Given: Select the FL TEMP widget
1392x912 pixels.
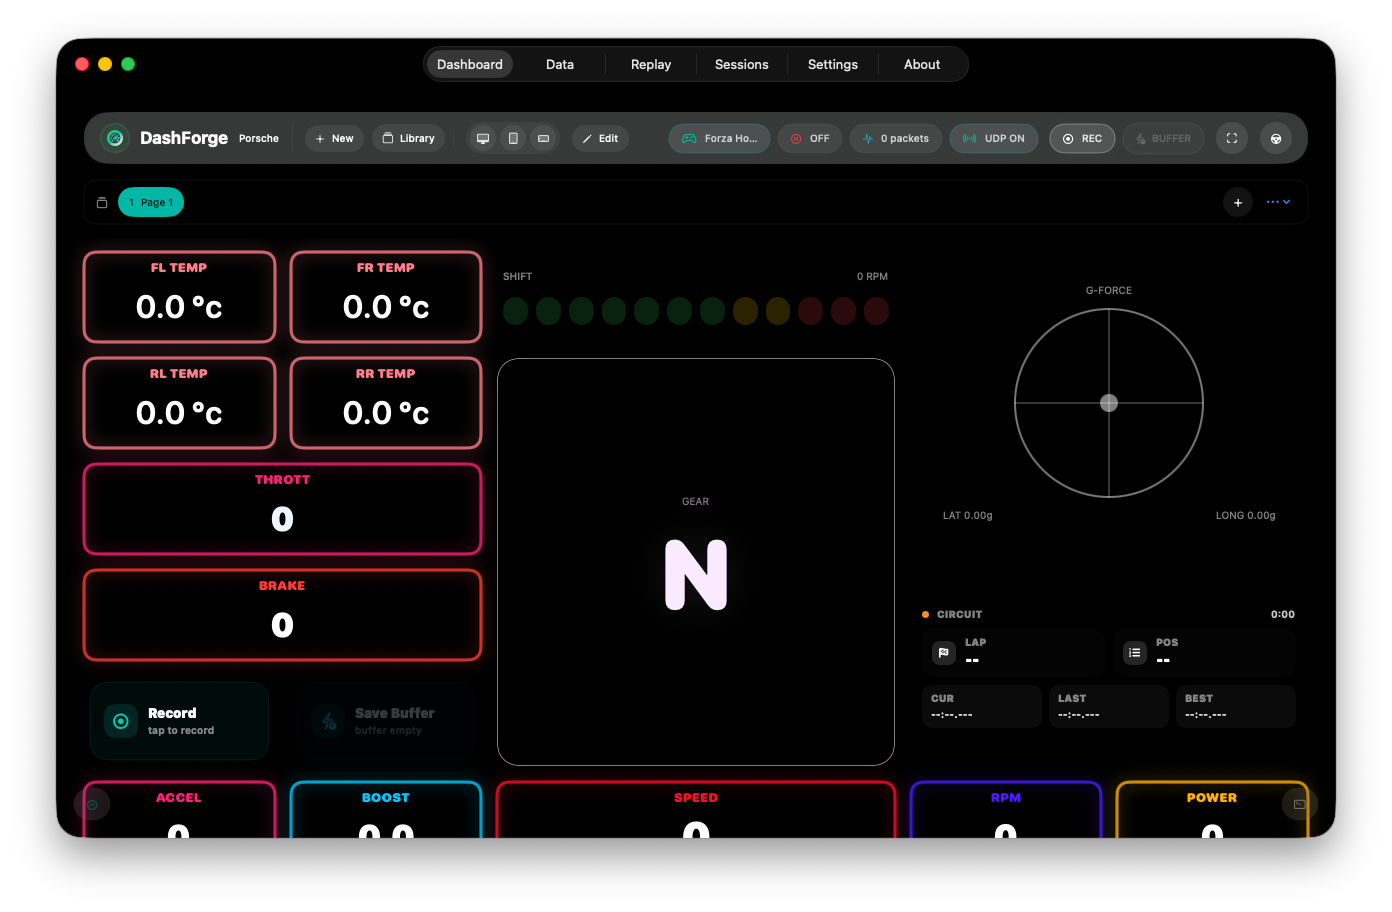Looking at the screenshot, I should coord(179,297).
